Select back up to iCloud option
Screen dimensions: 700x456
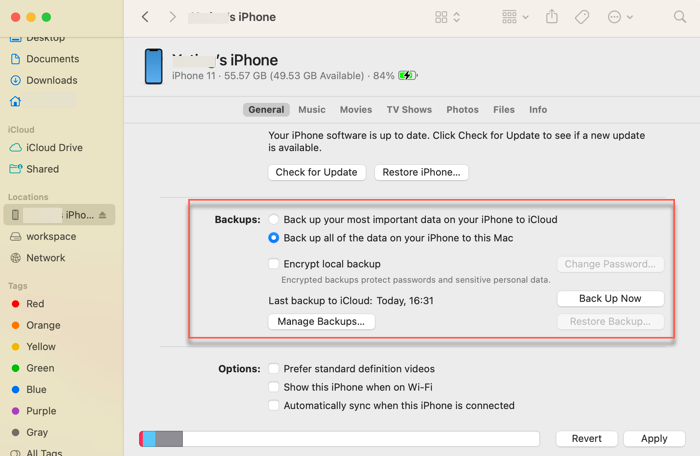coord(274,219)
